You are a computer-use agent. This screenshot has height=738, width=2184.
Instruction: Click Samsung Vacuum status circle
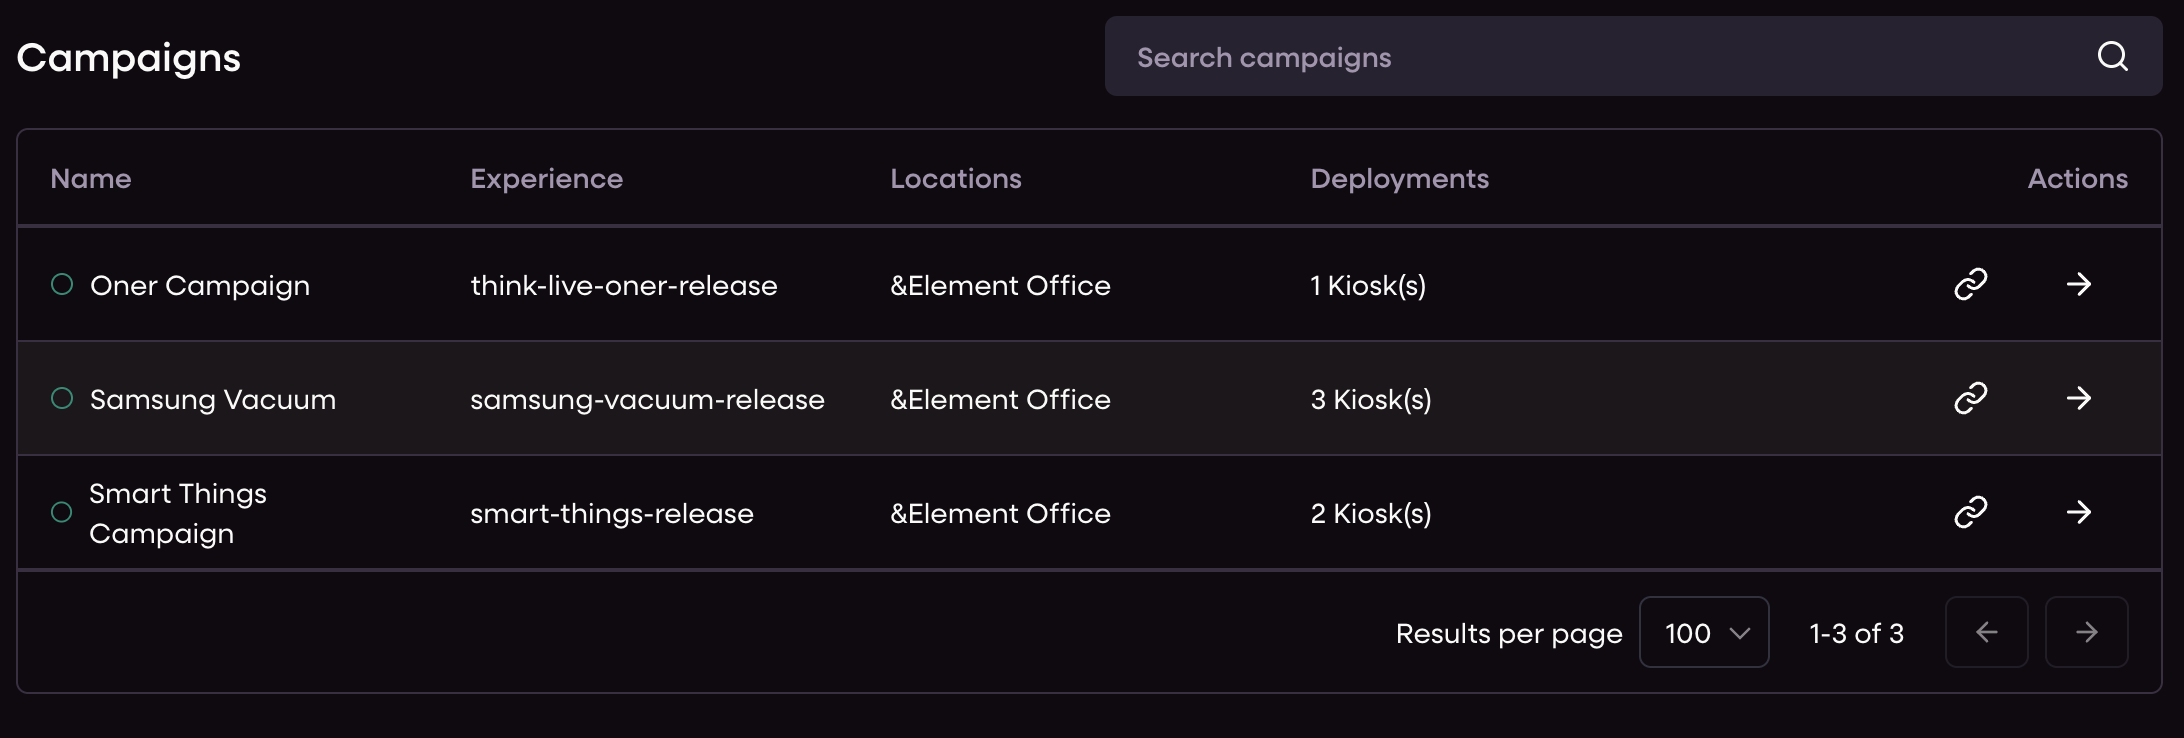62,399
